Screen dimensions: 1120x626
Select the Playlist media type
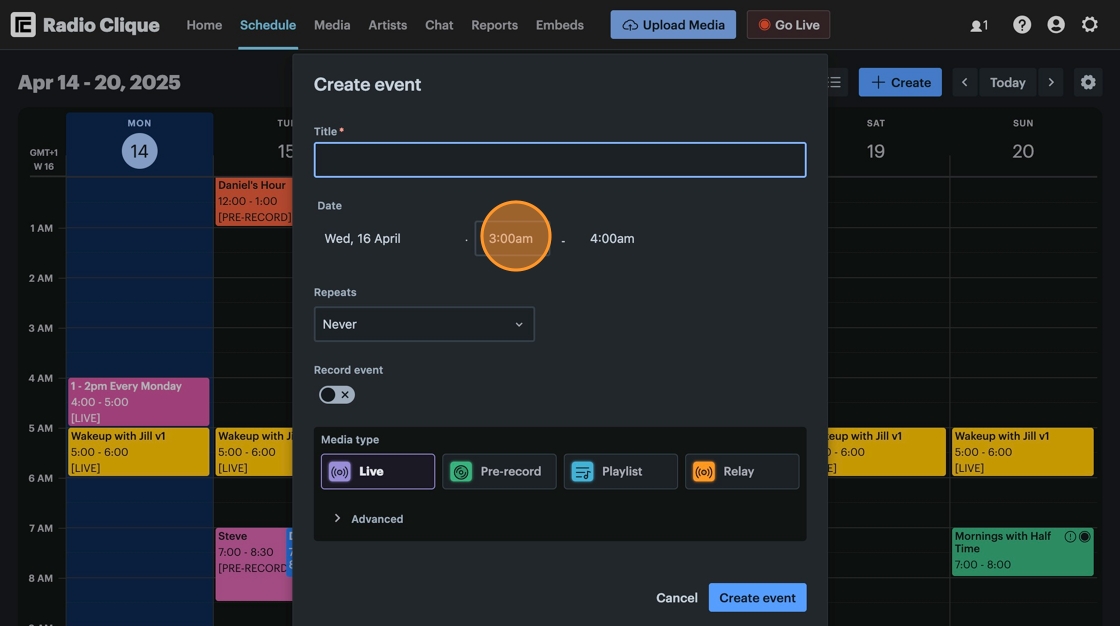point(621,472)
